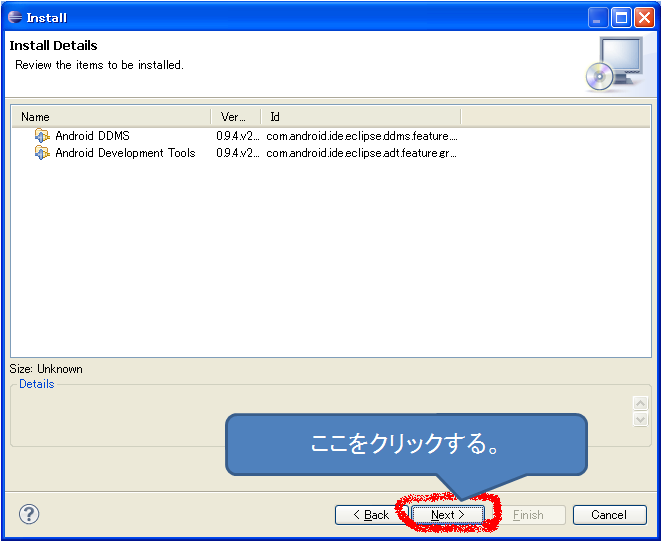The image size is (662, 542).
Task: Sort list by the Id column header
Action: click(x=361, y=117)
